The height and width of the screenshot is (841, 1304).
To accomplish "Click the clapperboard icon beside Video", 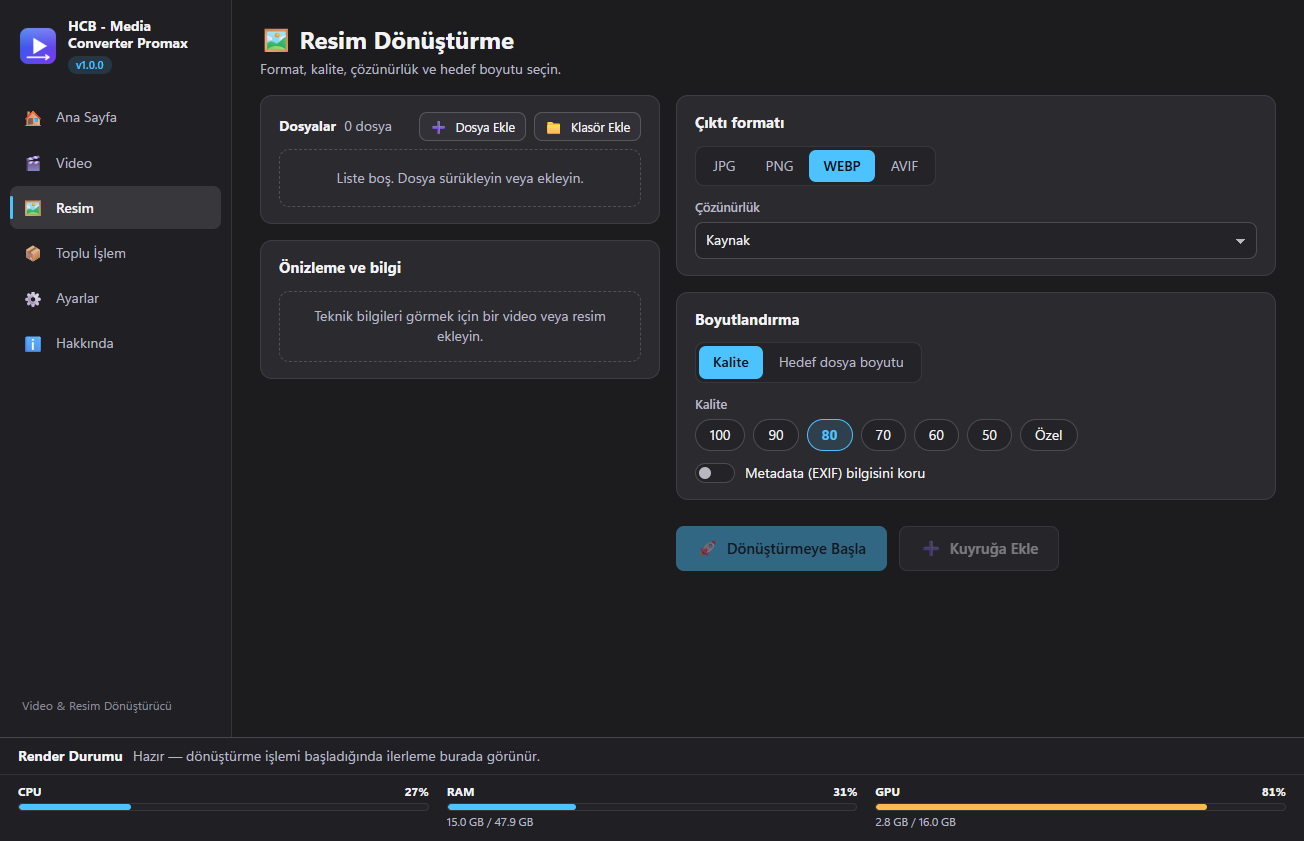I will pos(33,163).
